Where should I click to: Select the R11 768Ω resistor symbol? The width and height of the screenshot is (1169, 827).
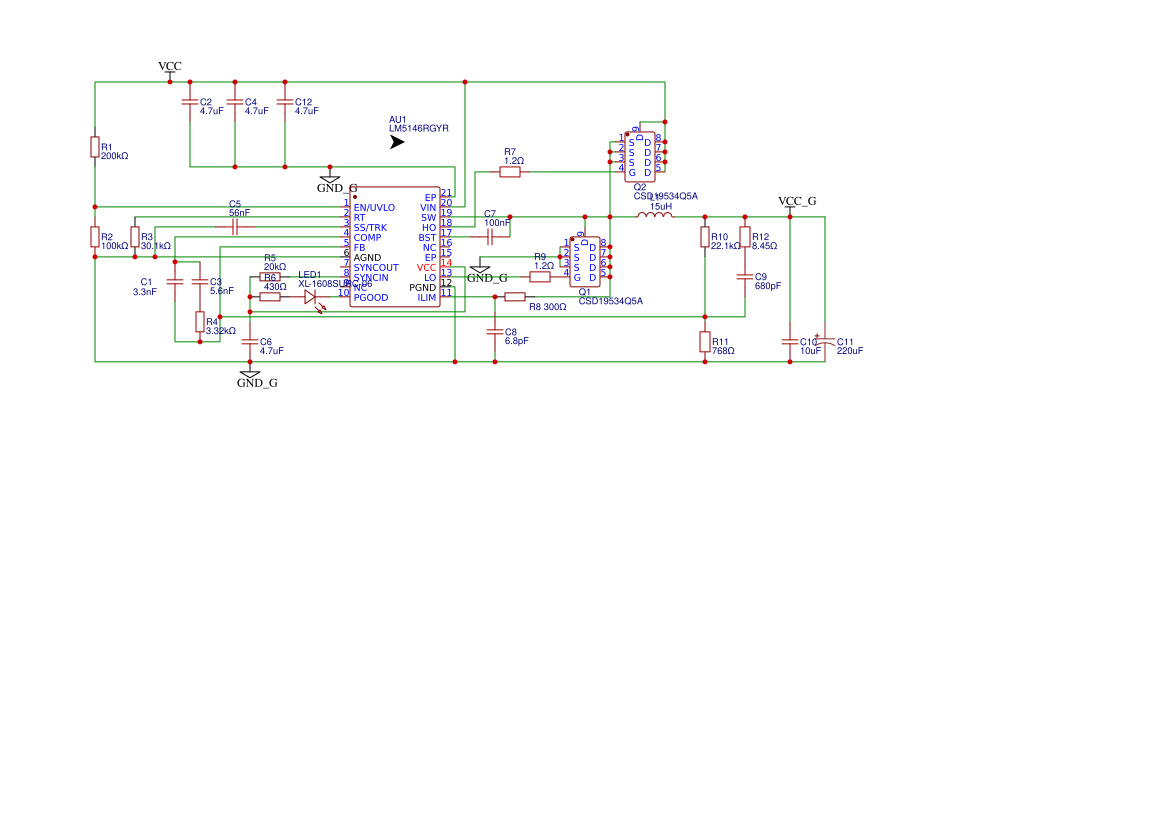point(705,342)
